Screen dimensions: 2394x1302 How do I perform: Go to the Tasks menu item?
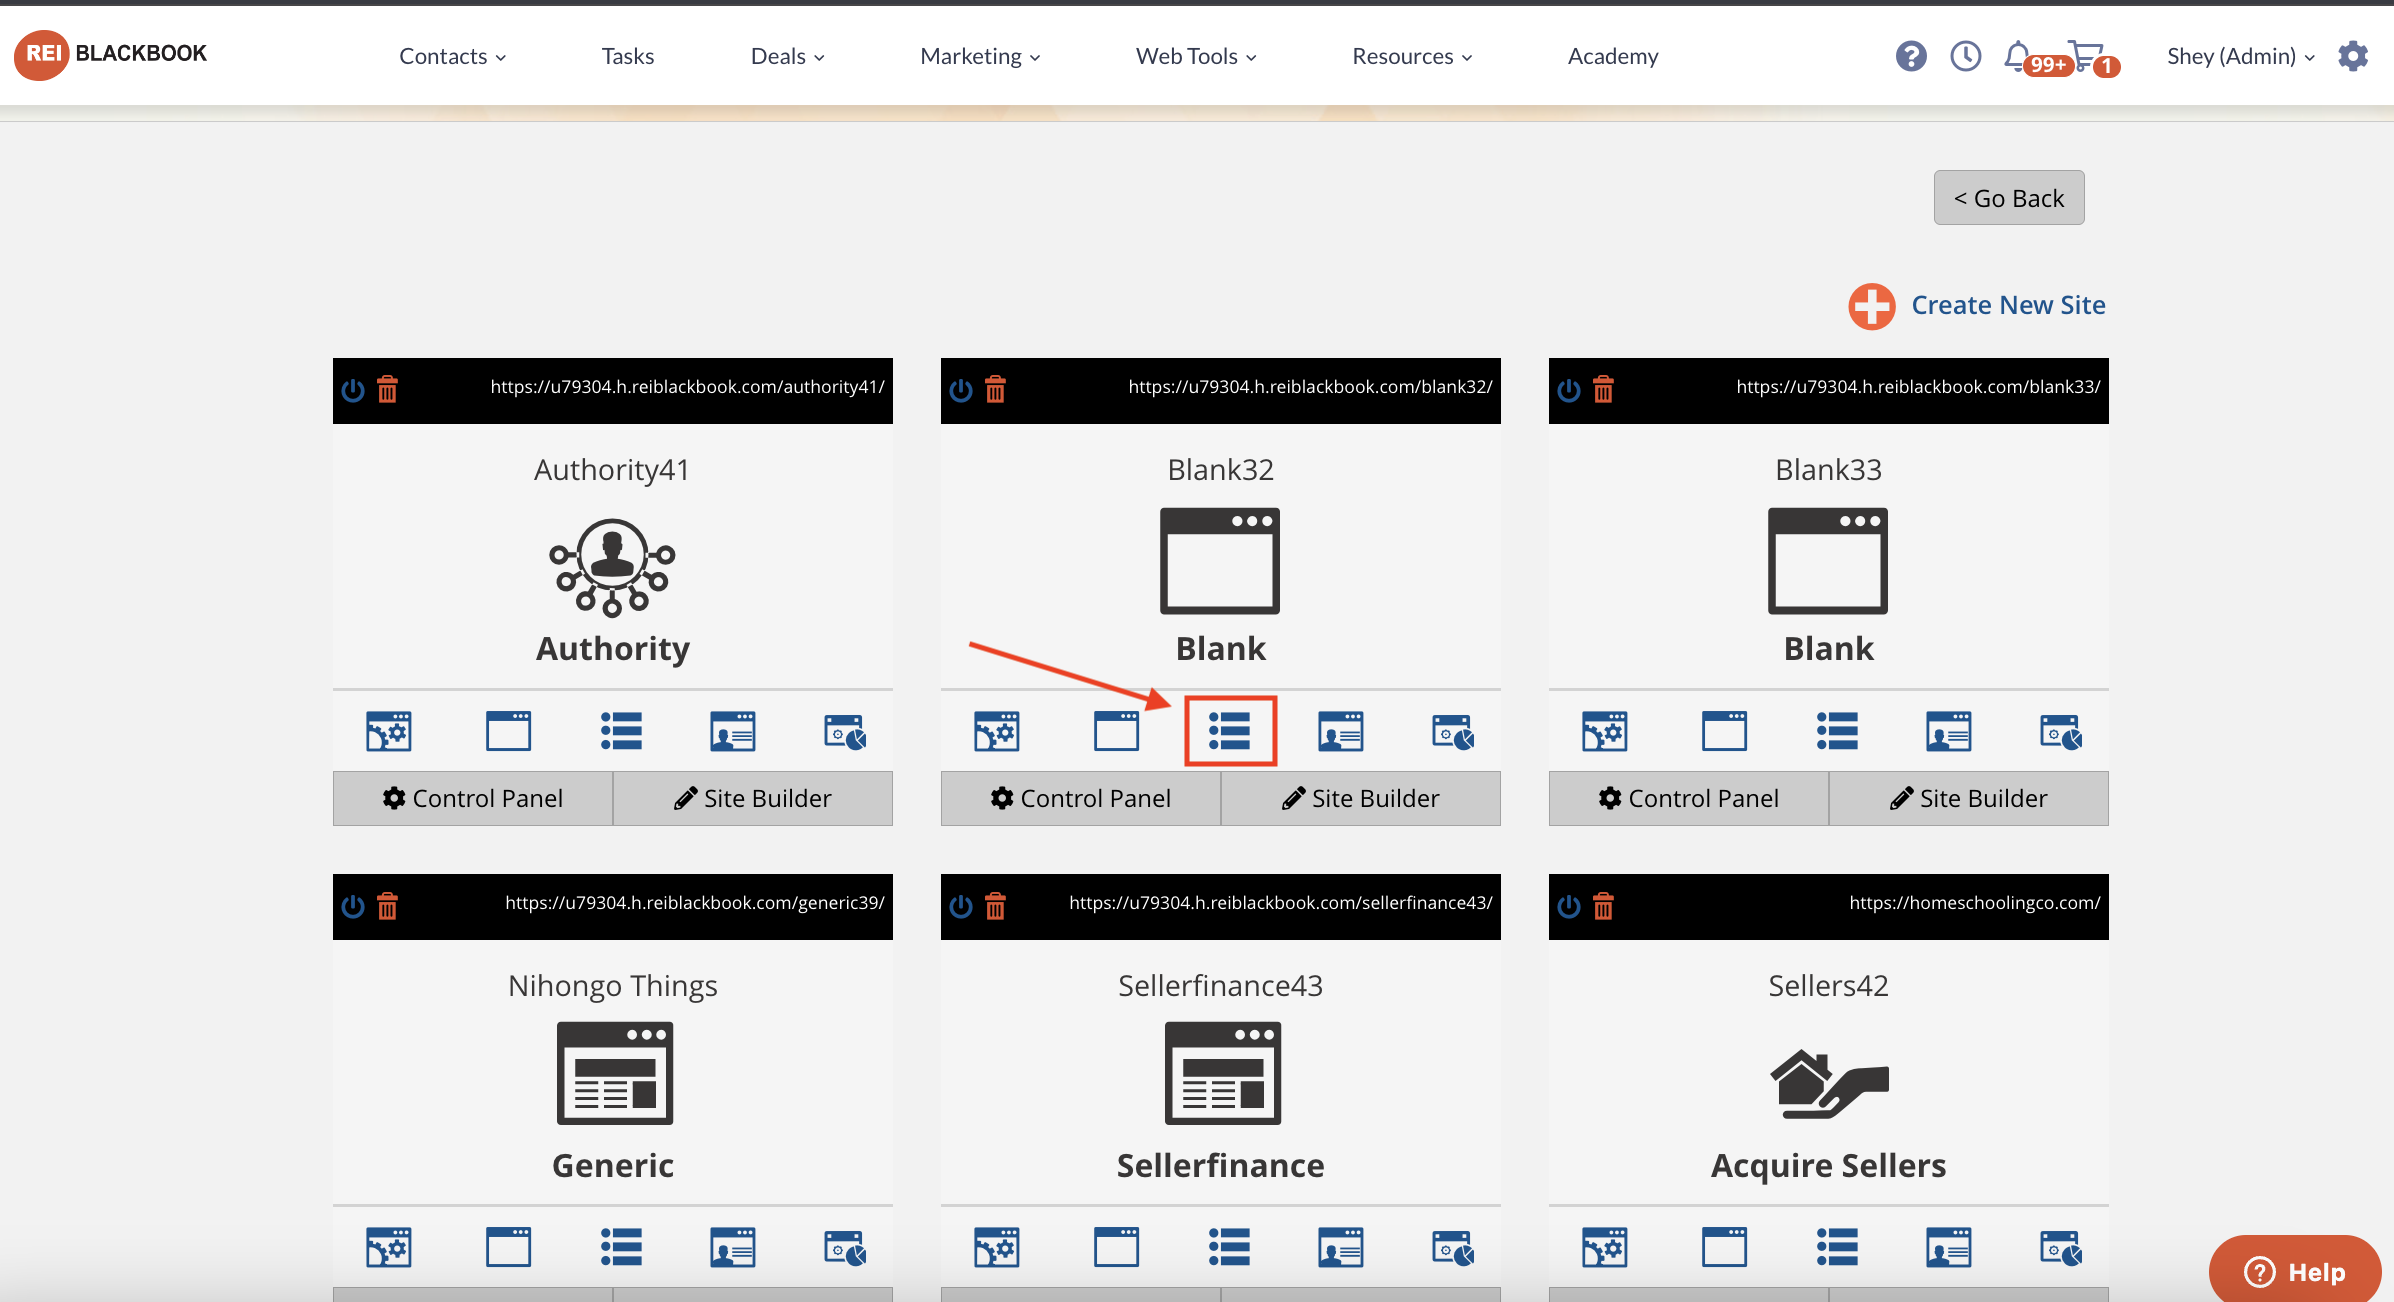click(628, 56)
